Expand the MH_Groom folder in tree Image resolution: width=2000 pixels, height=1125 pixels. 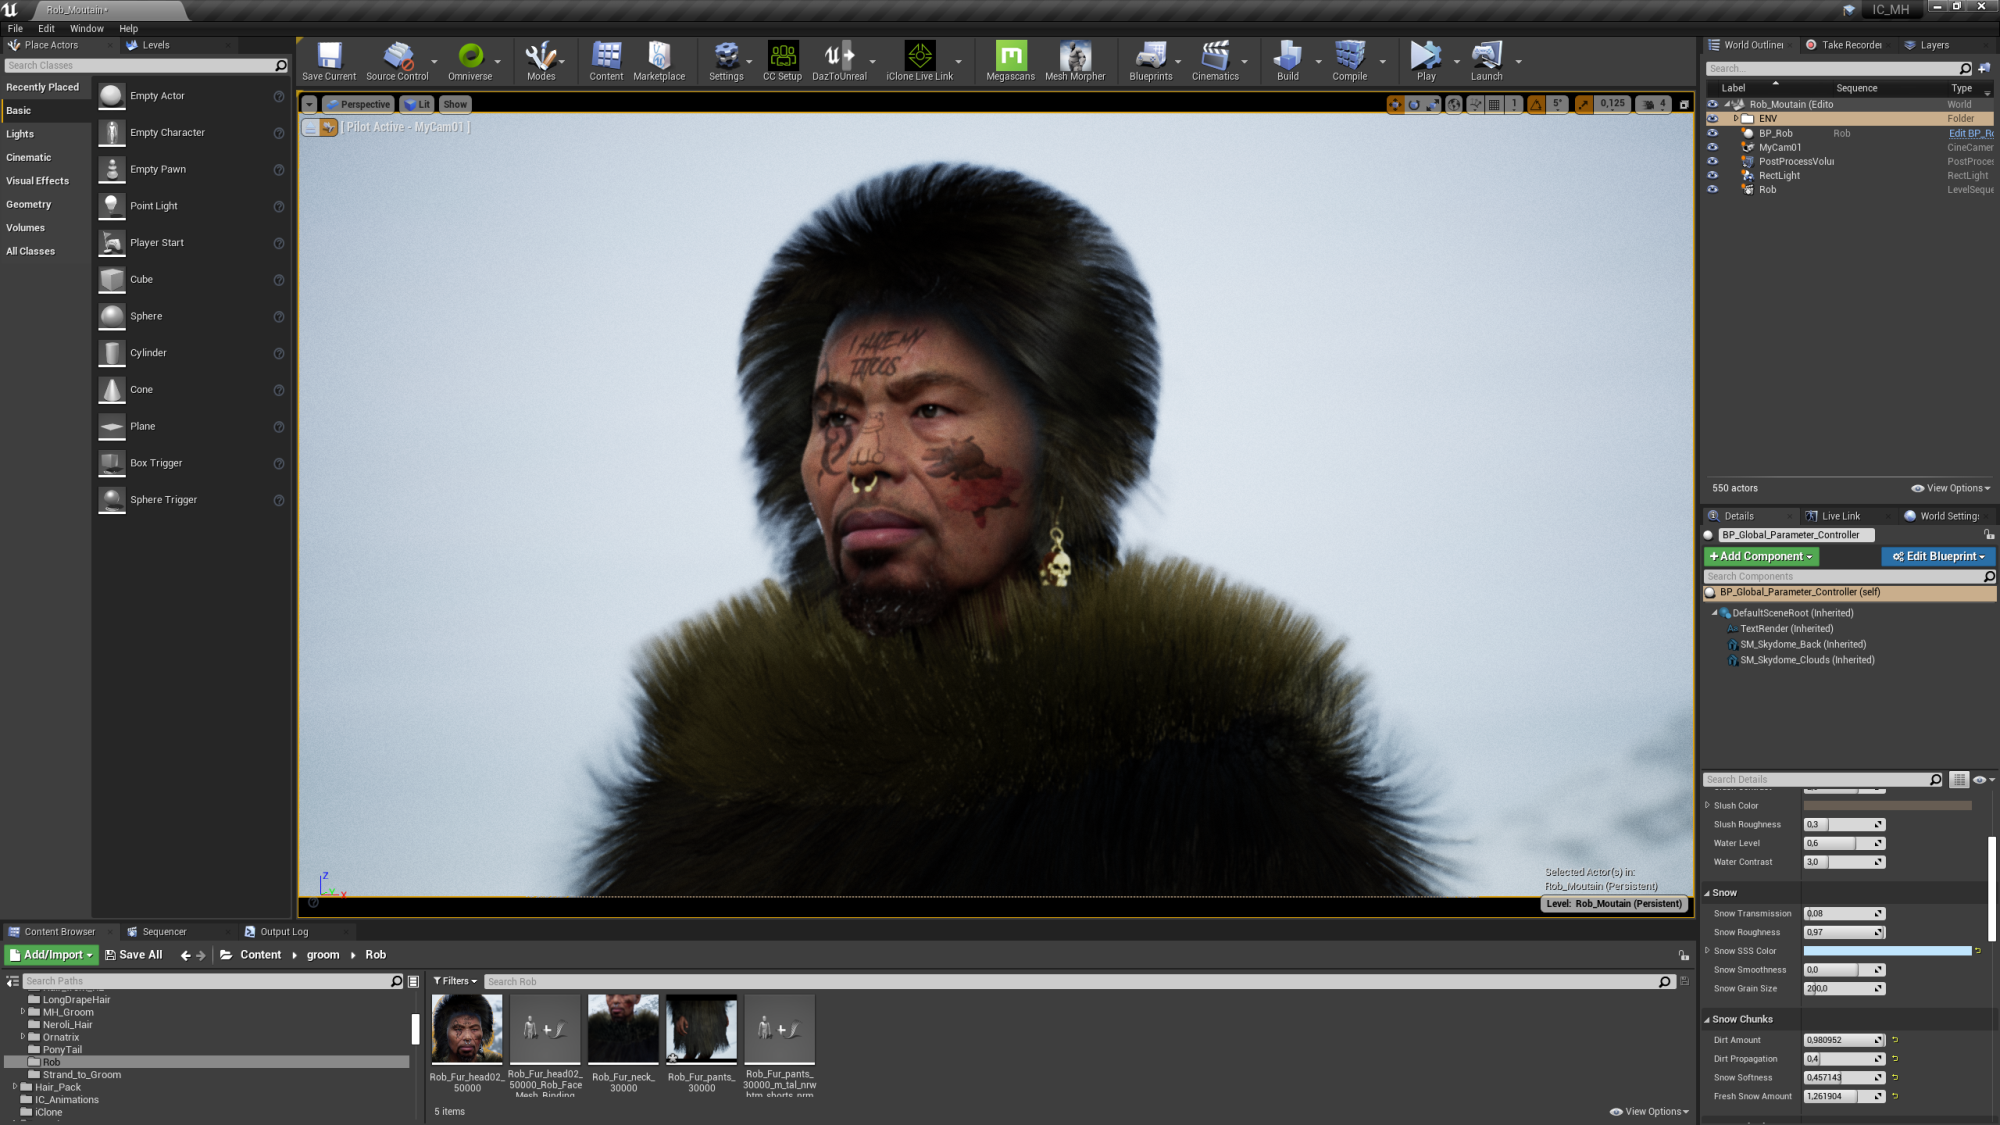click(23, 1012)
